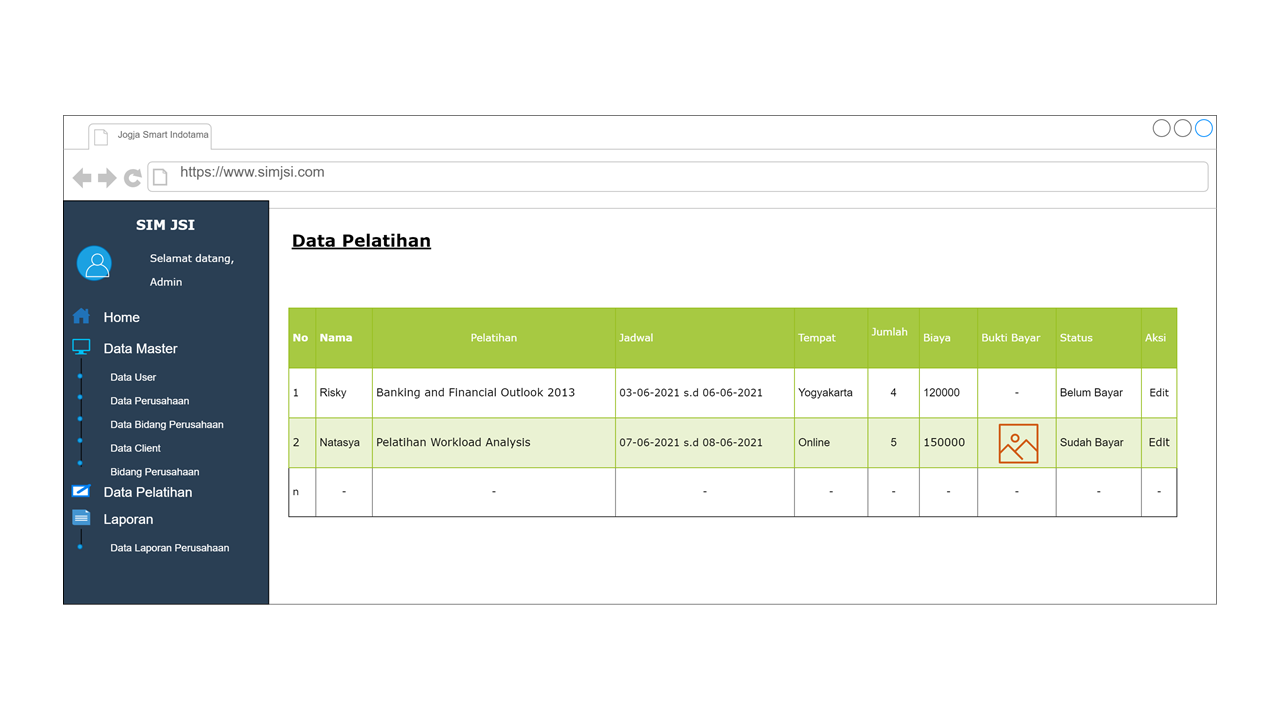
Task: Open Data Laporan Perusahaan report item
Action: coord(169,548)
